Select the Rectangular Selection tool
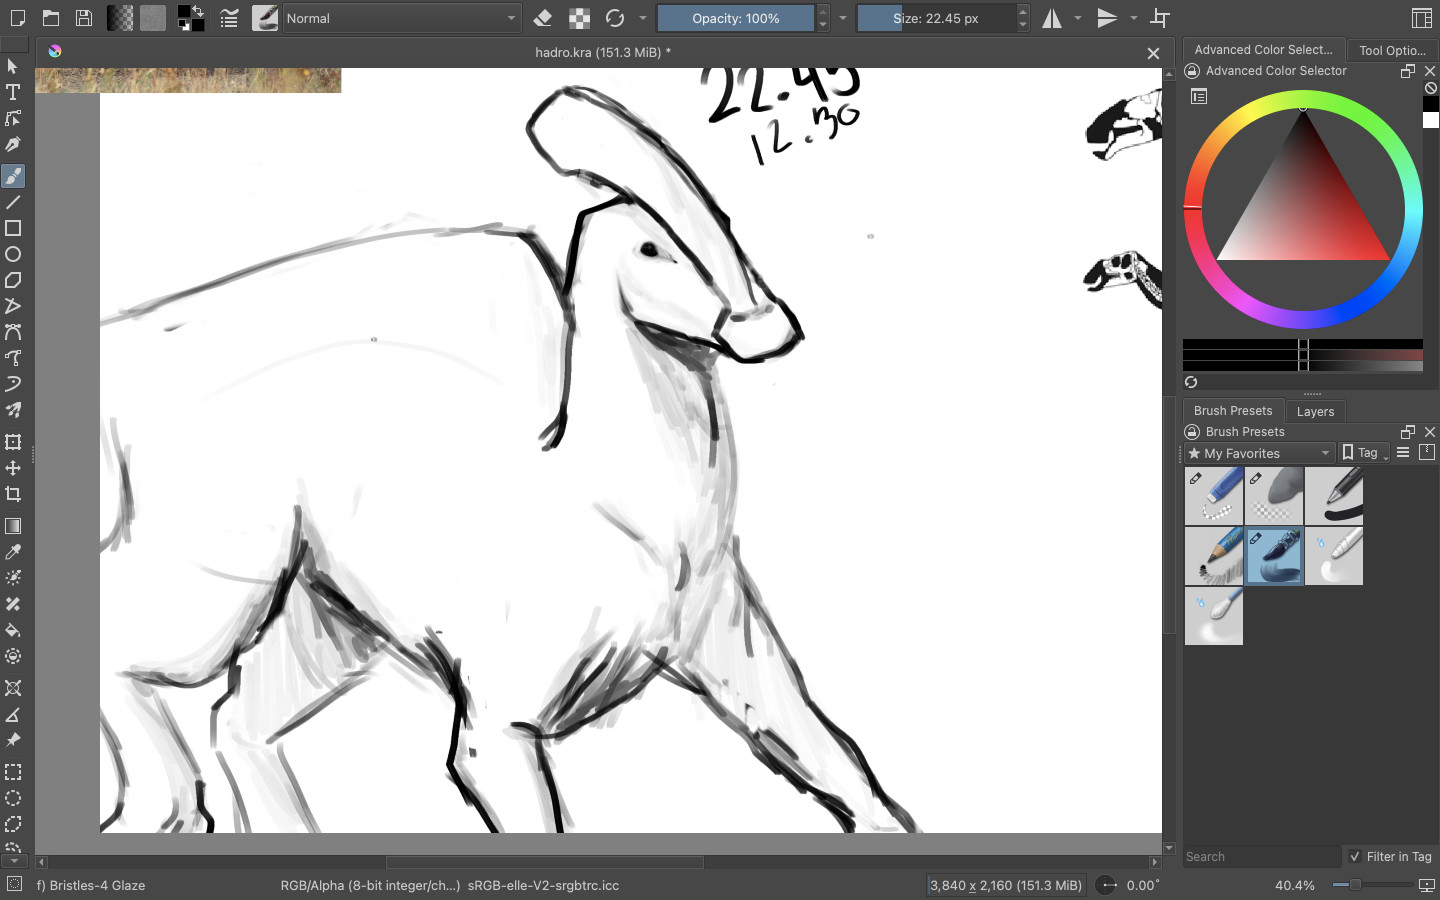1440x900 pixels. (13, 772)
